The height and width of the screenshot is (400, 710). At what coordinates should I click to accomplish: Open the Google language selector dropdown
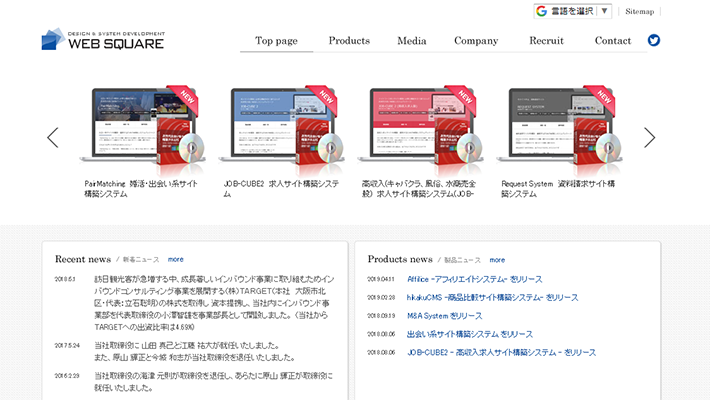coord(573,11)
